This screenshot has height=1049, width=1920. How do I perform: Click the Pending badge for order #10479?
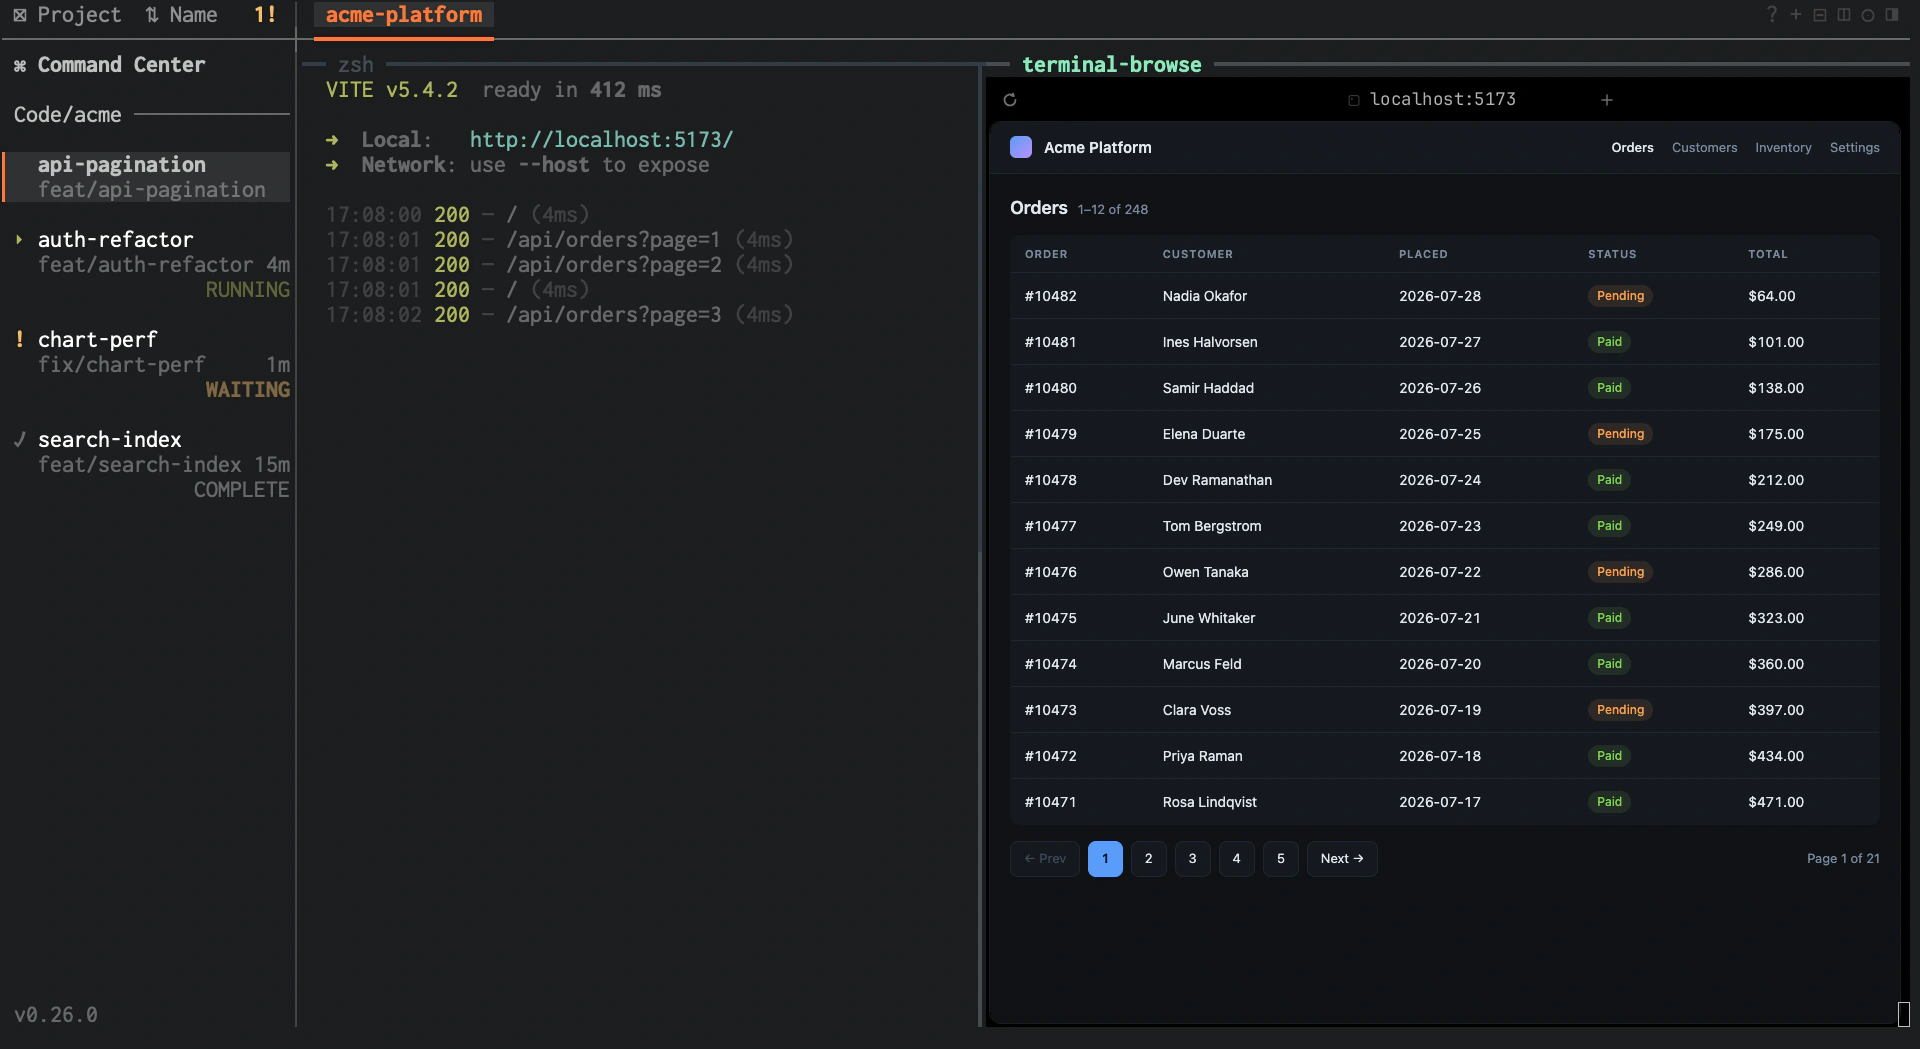[x=1620, y=434]
